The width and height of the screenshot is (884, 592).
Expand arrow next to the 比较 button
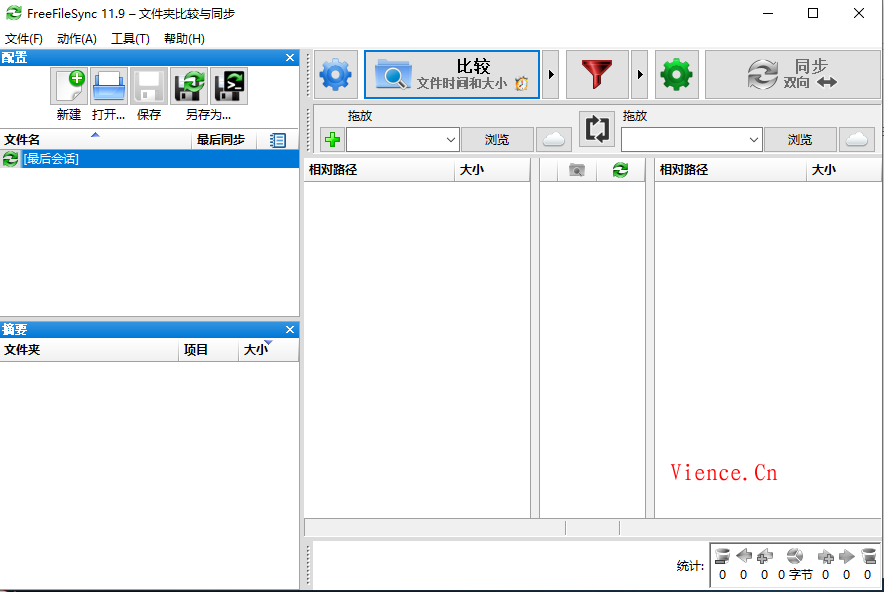click(x=550, y=75)
